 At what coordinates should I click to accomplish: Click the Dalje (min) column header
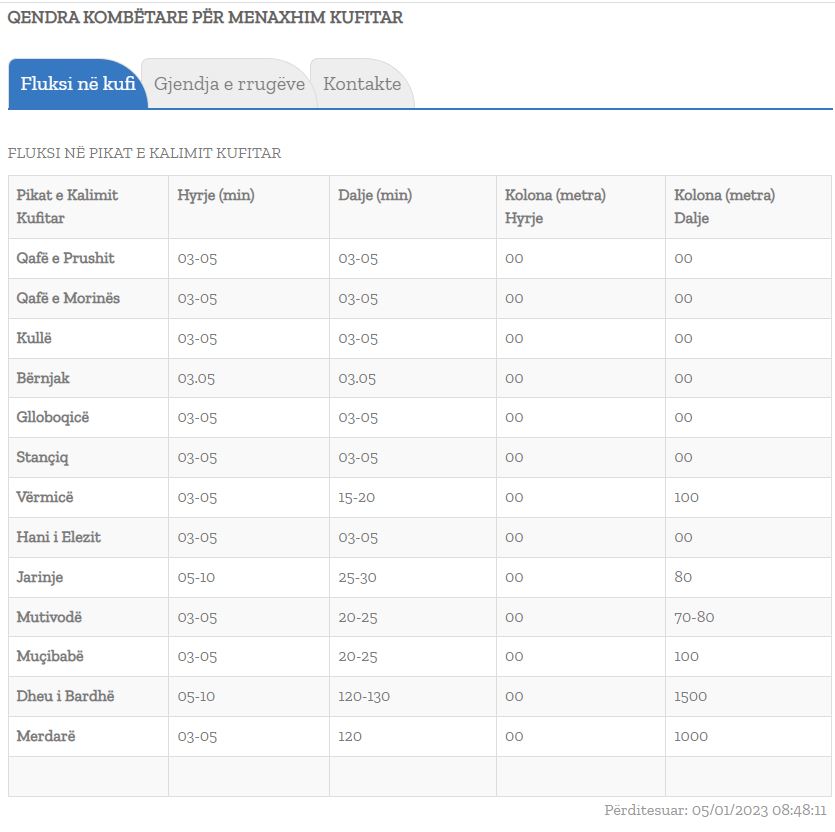(375, 195)
